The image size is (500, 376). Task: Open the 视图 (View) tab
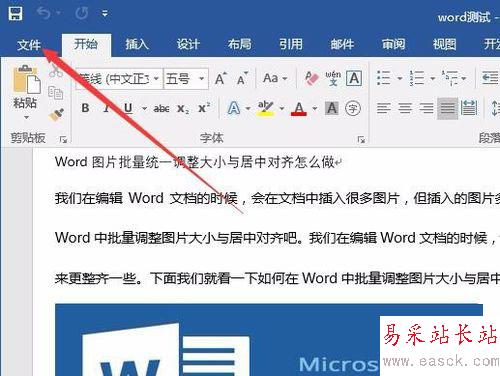point(444,44)
